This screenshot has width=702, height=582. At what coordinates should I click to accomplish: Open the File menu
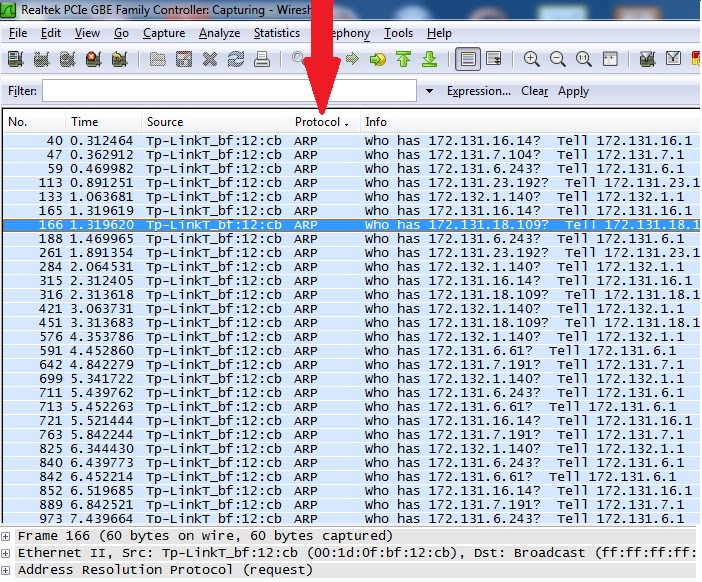click(x=18, y=33)
